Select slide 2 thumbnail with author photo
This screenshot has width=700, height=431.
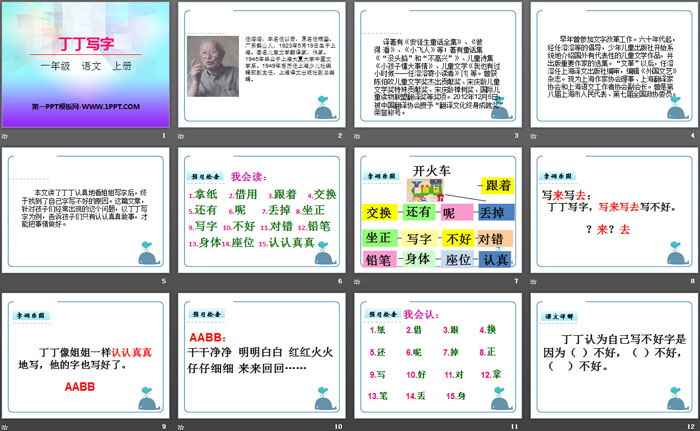[262, 65]
